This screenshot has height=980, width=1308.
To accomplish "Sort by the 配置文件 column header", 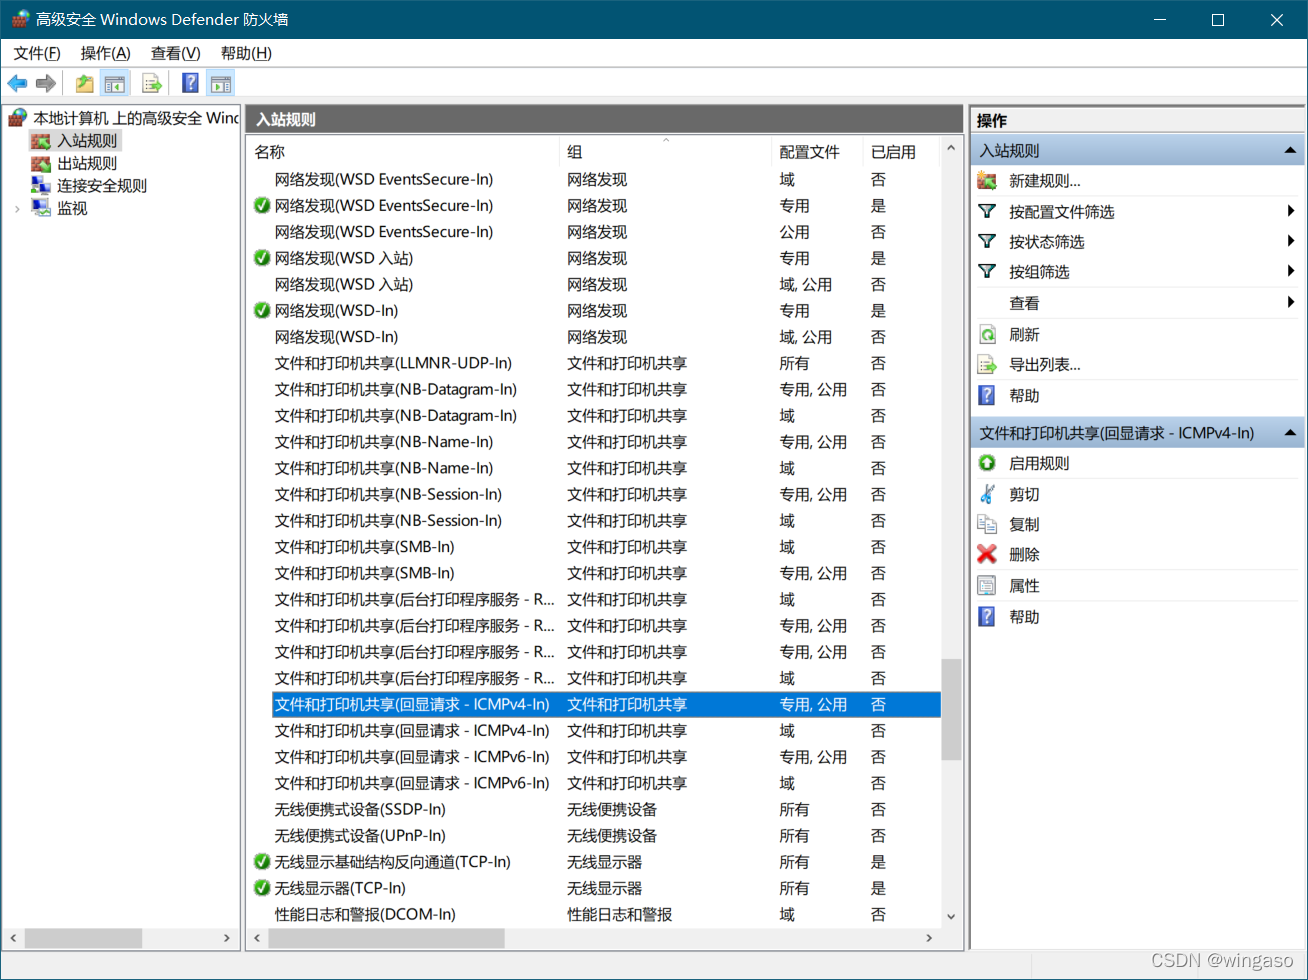I will (817, 152).
